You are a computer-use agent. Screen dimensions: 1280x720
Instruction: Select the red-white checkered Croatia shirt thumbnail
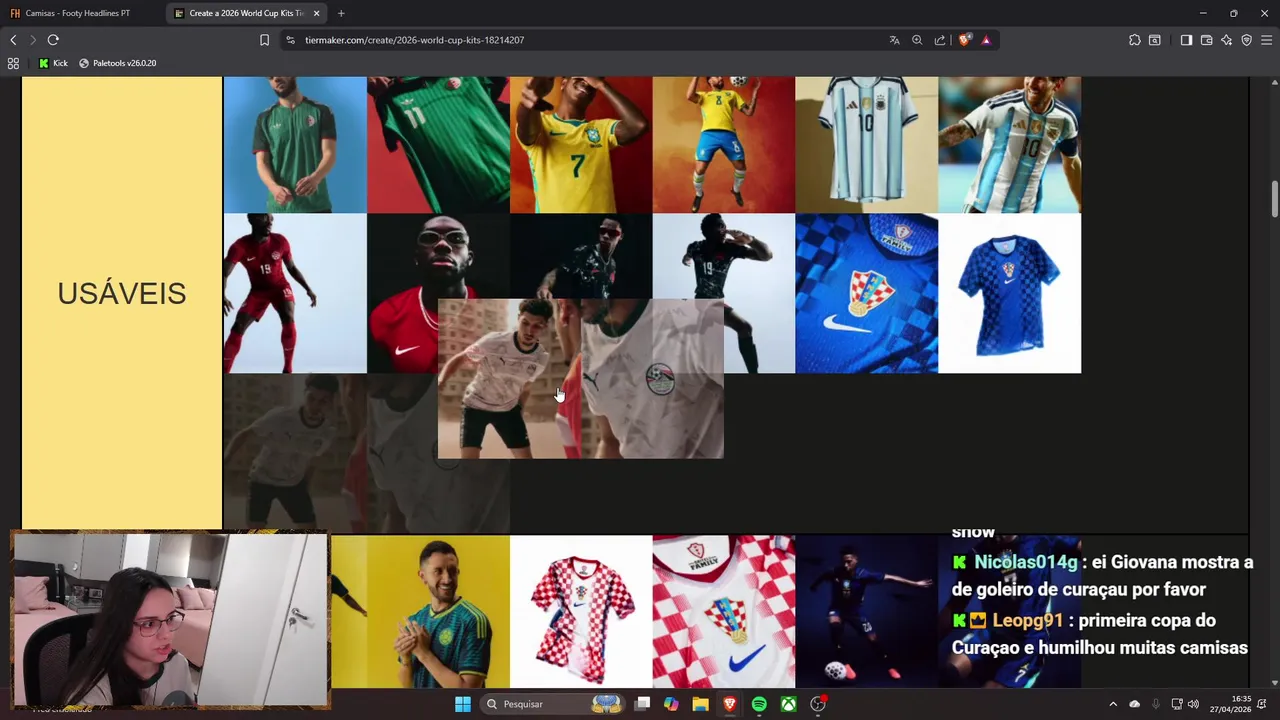581,612
